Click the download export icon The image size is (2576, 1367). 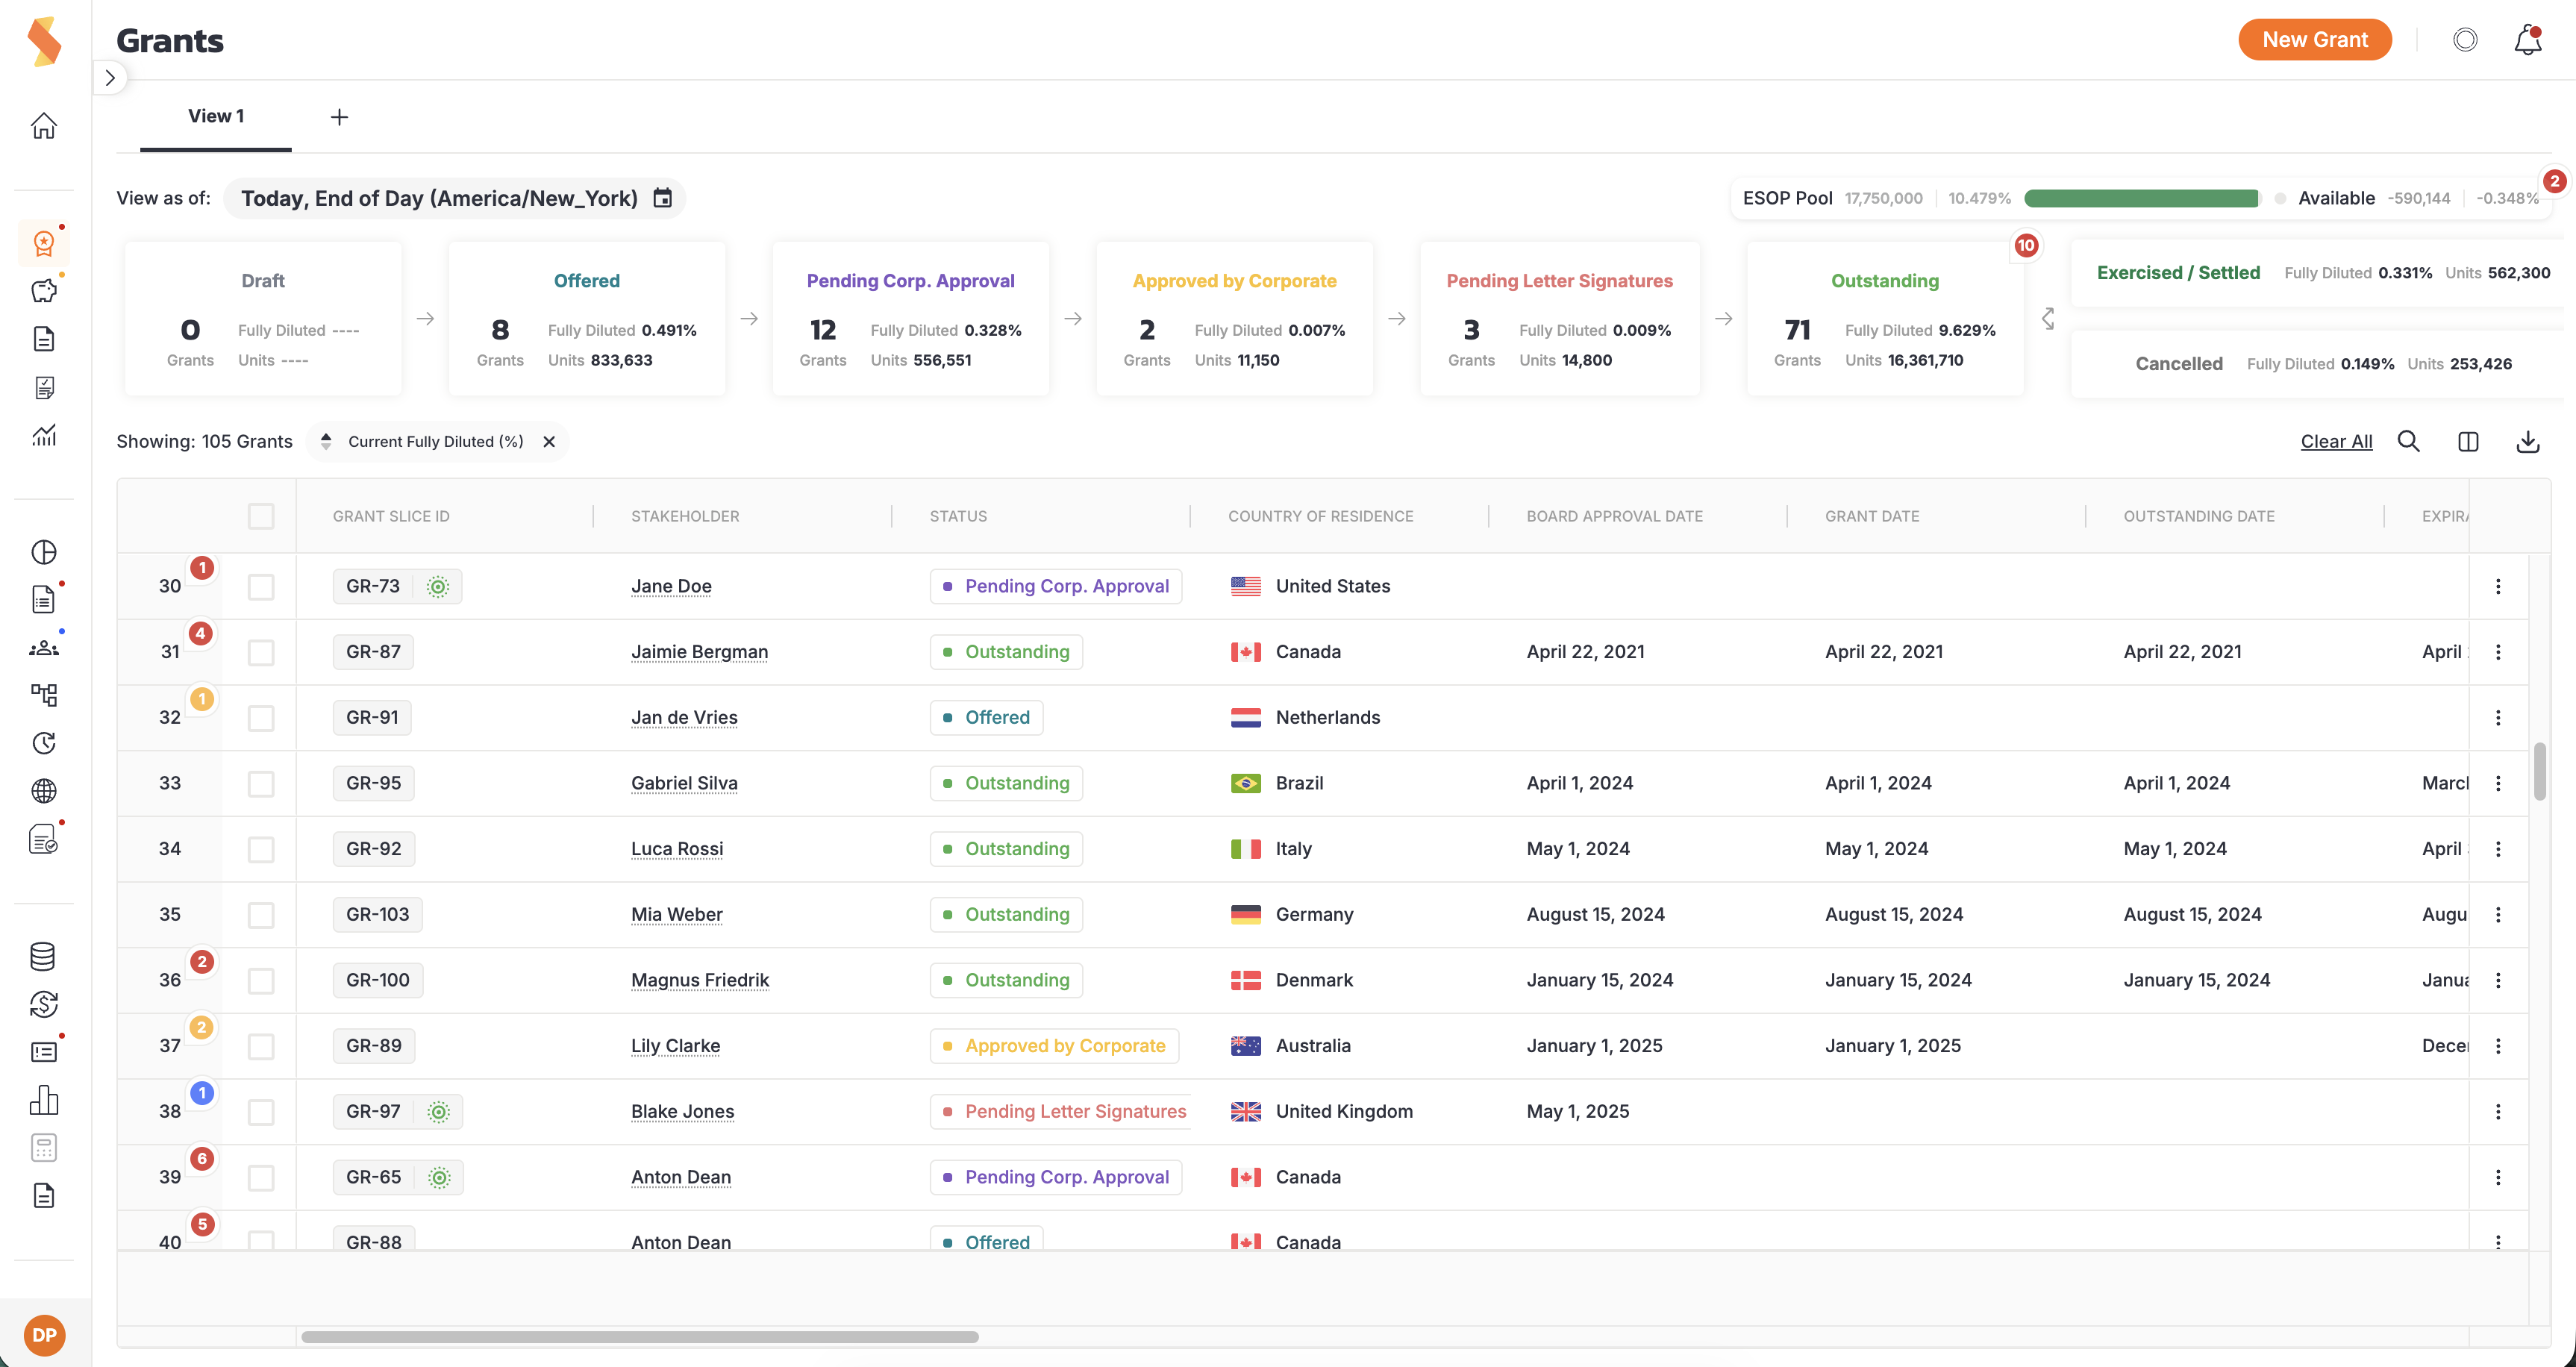[x=2527, y=441]
